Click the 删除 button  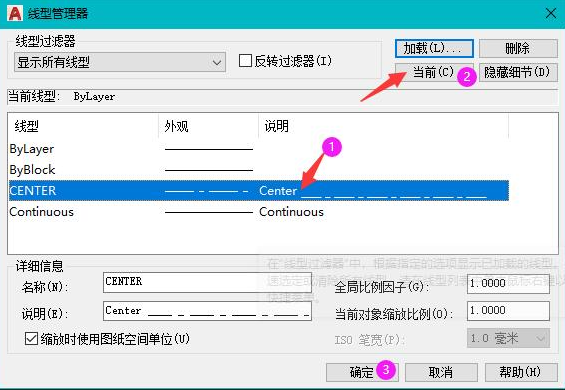(x=518, y=48)
